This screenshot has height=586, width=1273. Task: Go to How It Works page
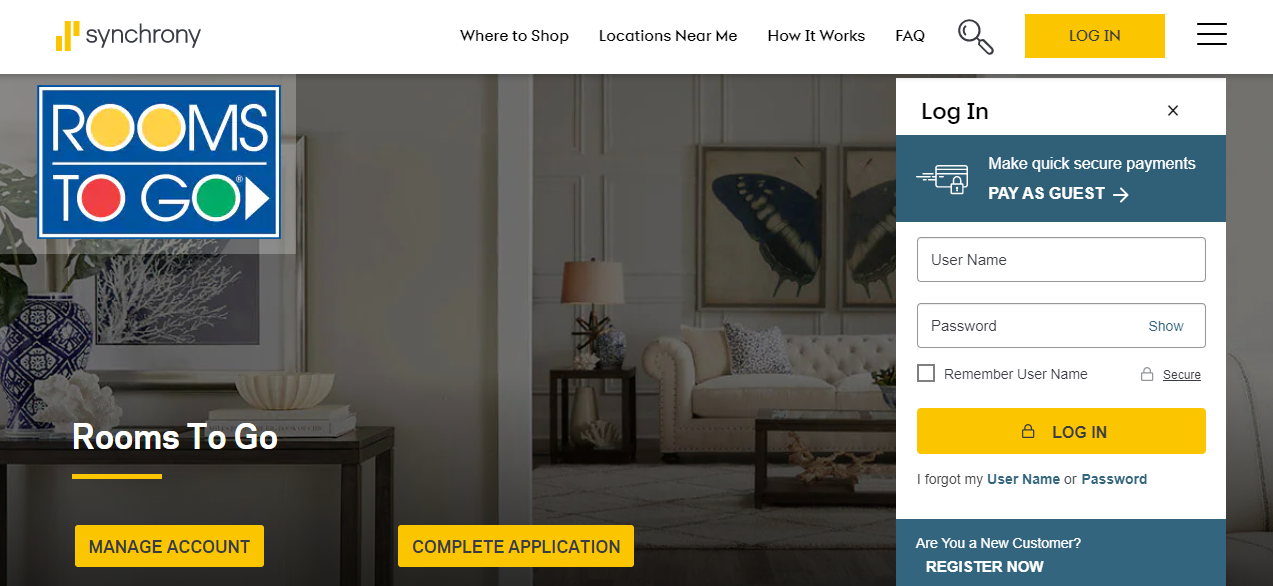(x=816, y=36)
